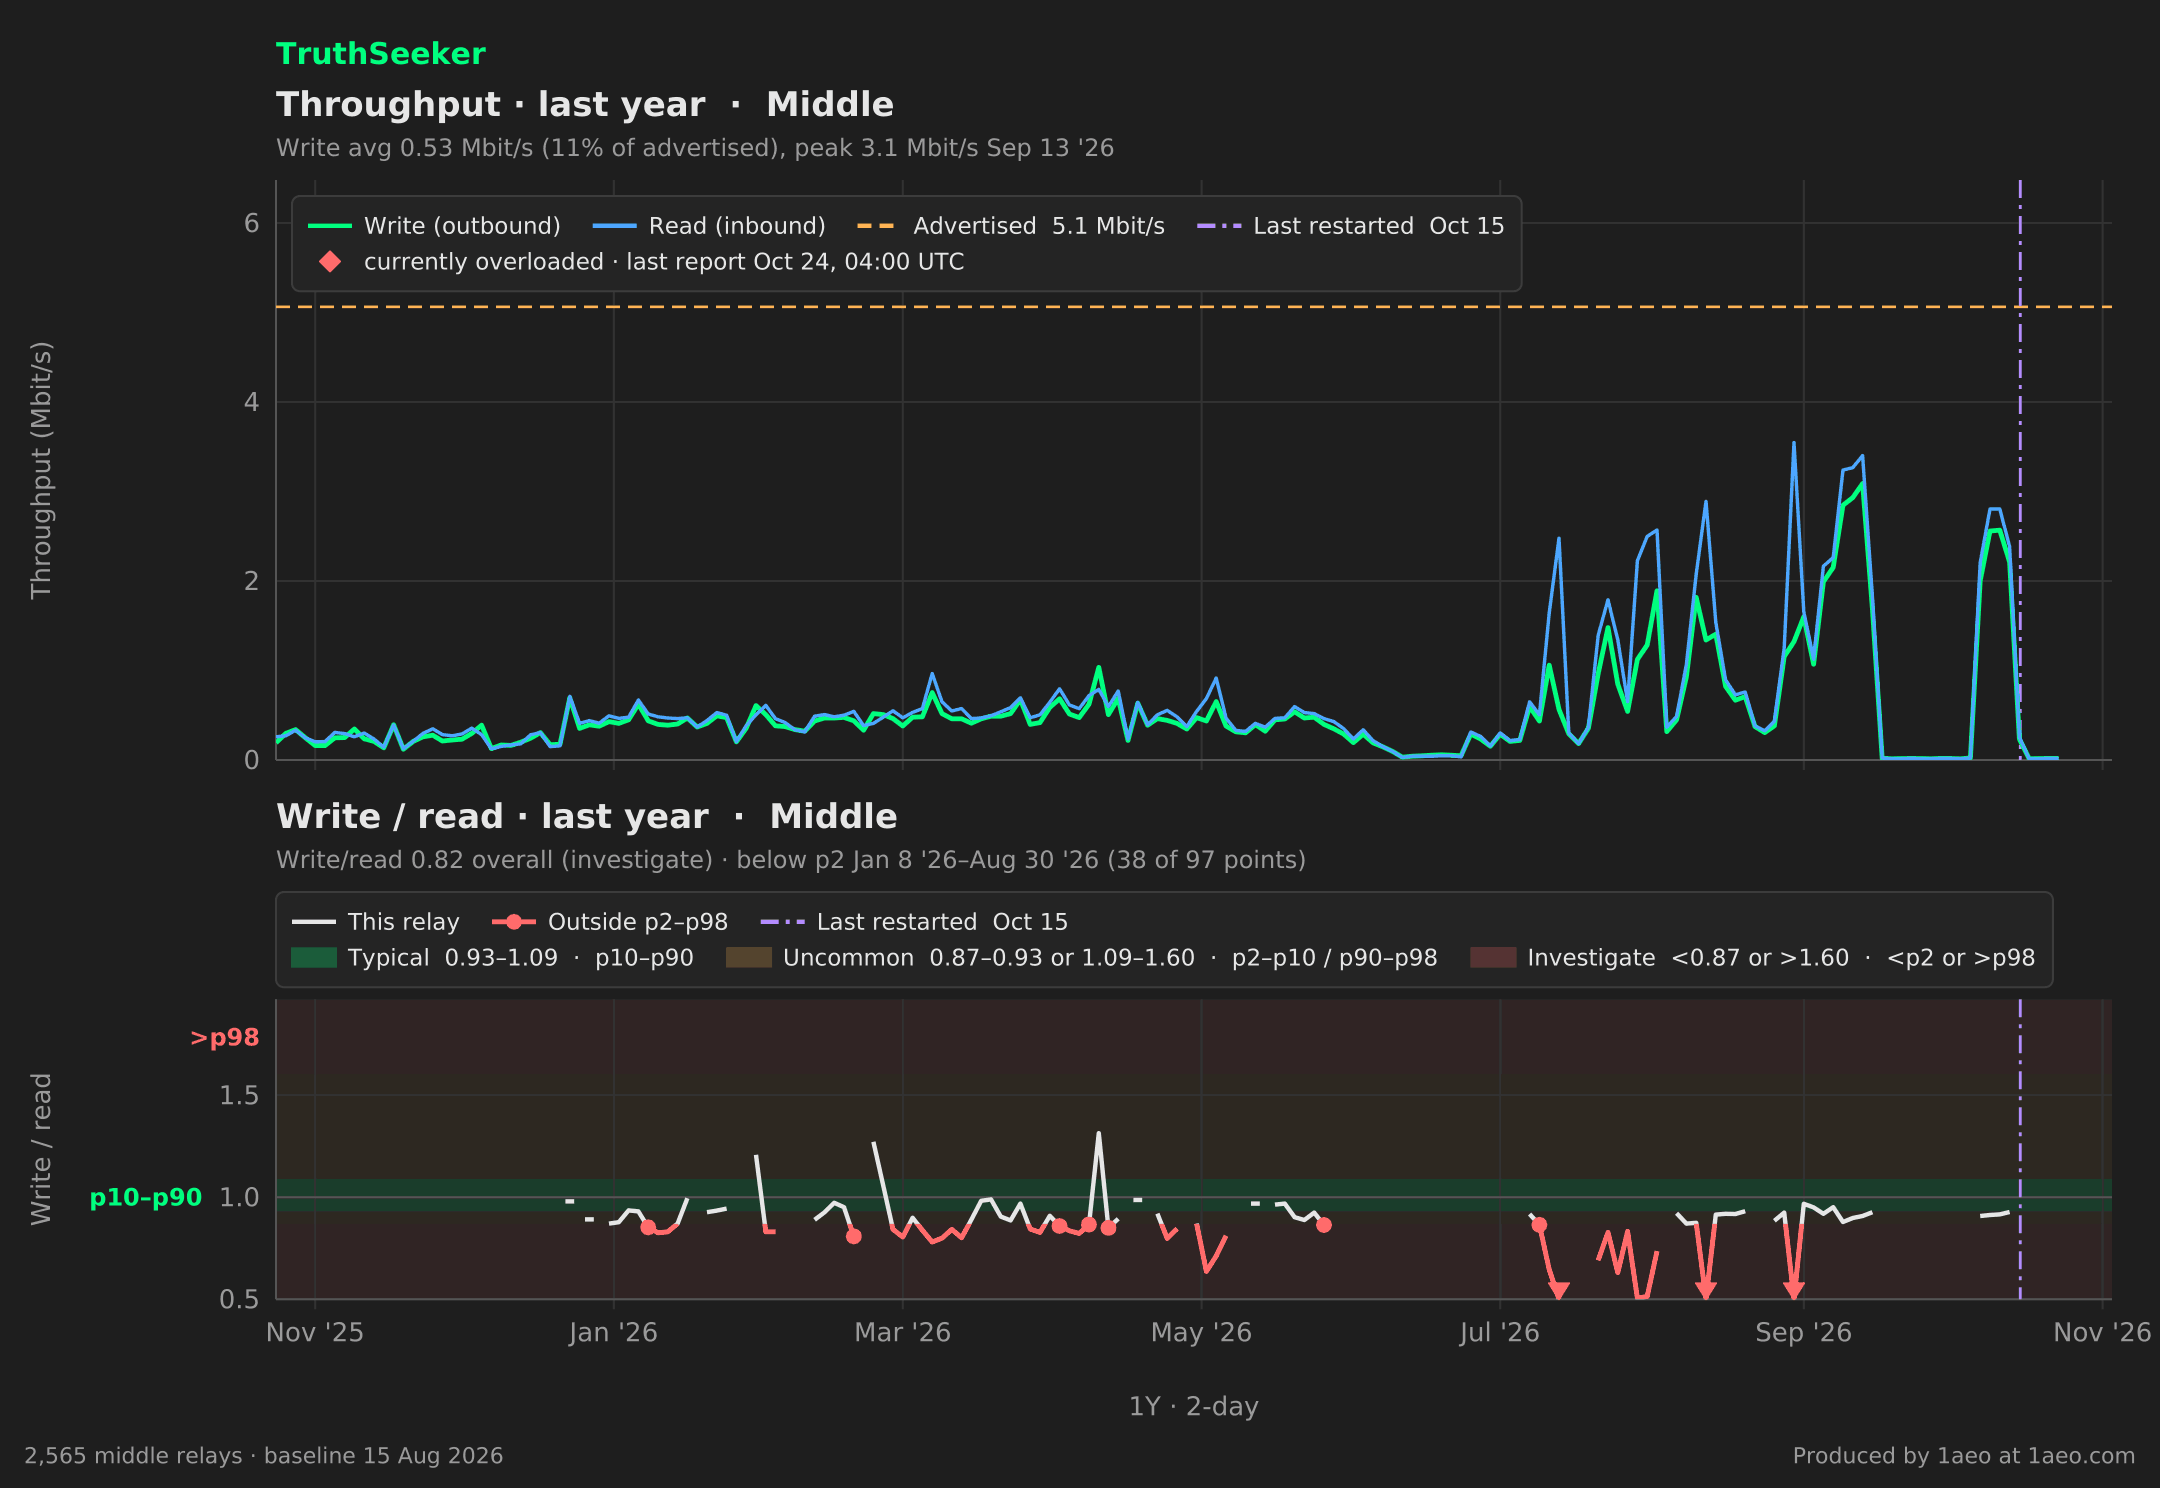Click the blue Read (inbound) legend line
Viewport: 2160px width, 1488px height.
[x=614, y=226]
